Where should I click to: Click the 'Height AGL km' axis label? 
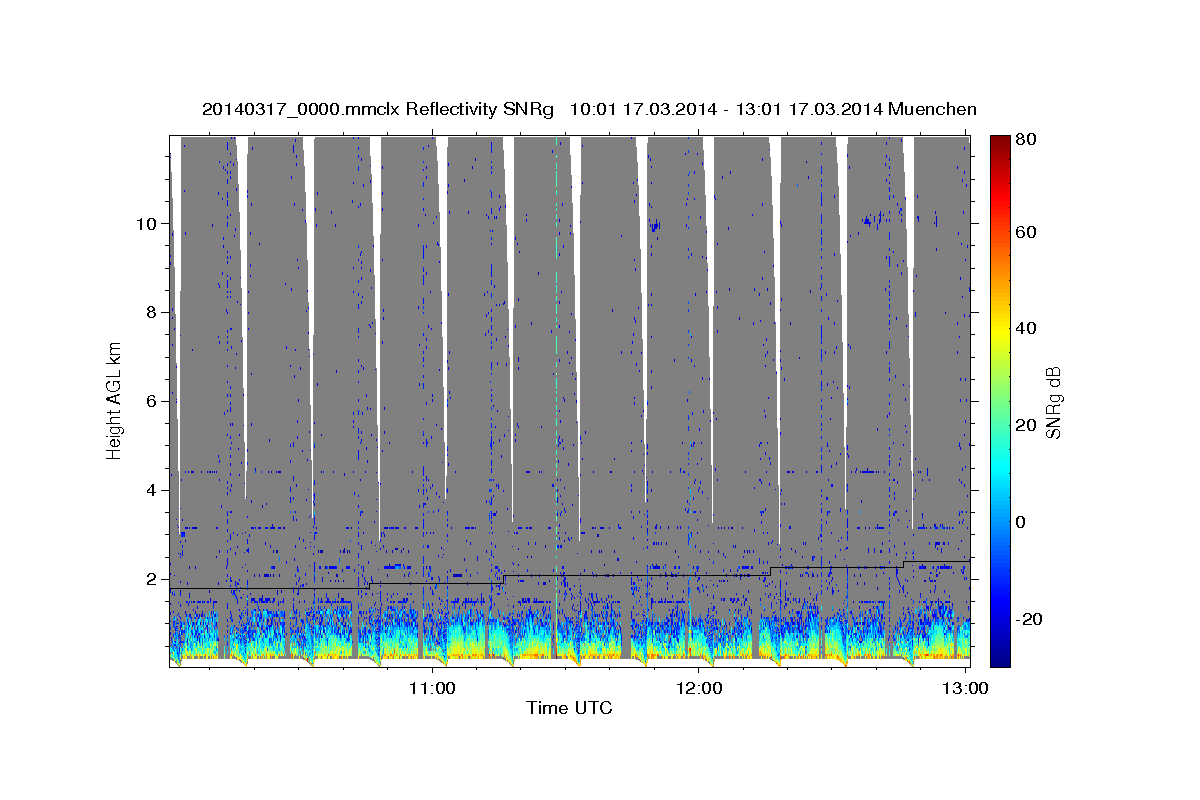click(115, 400)
